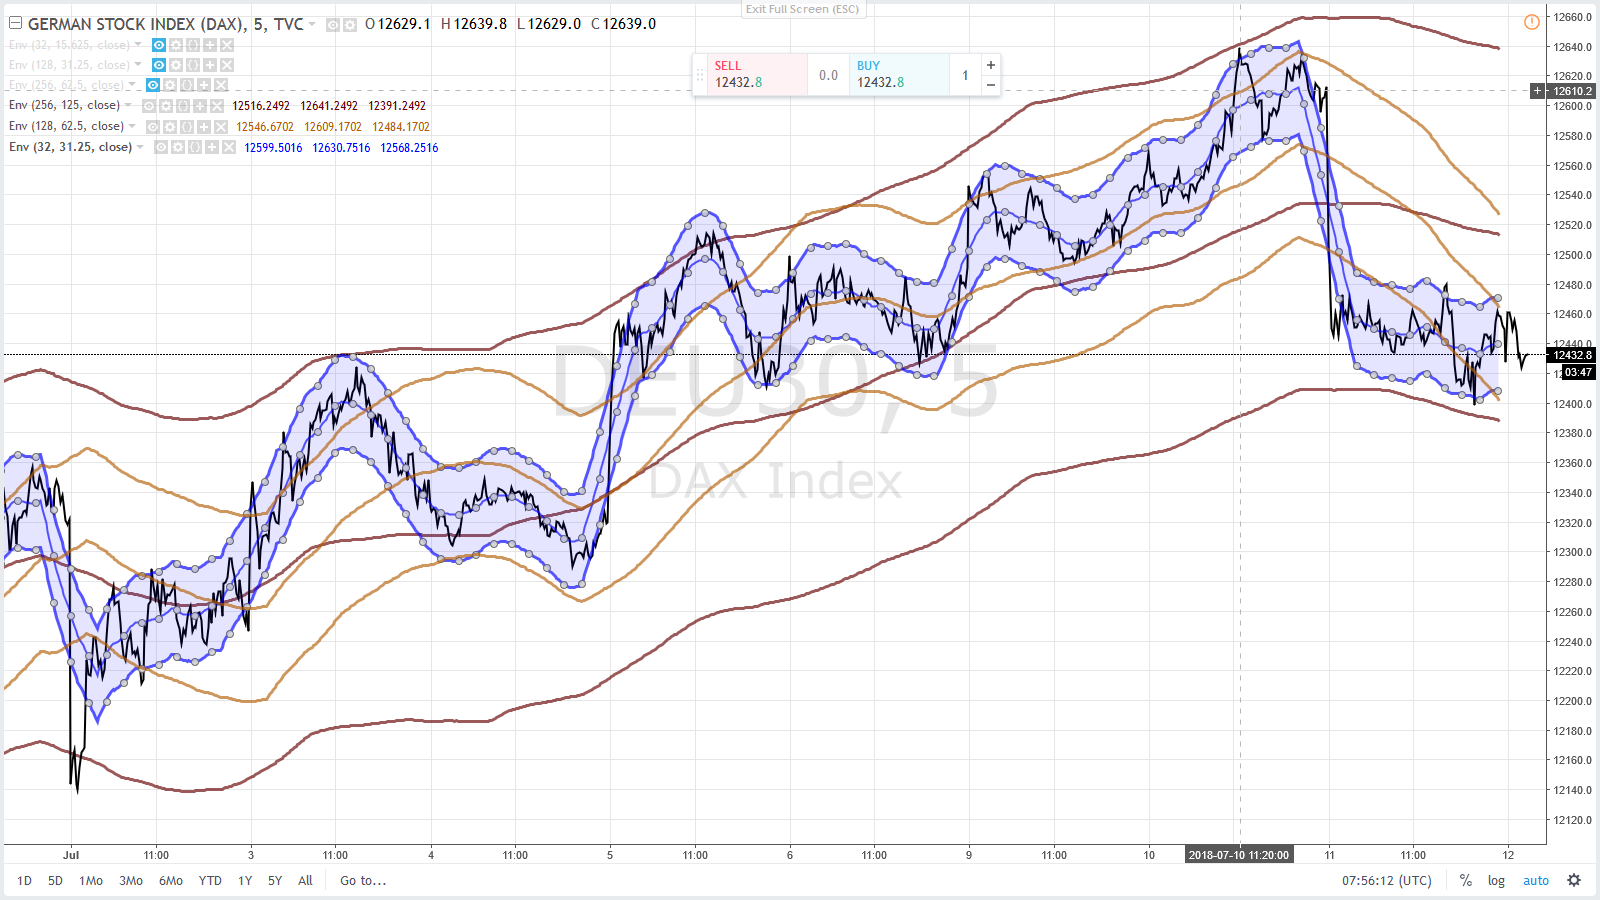The image size is (1600, 900).
Task: Hide the Env (256, 125, close) indicator
Action: tap(149, 106)
